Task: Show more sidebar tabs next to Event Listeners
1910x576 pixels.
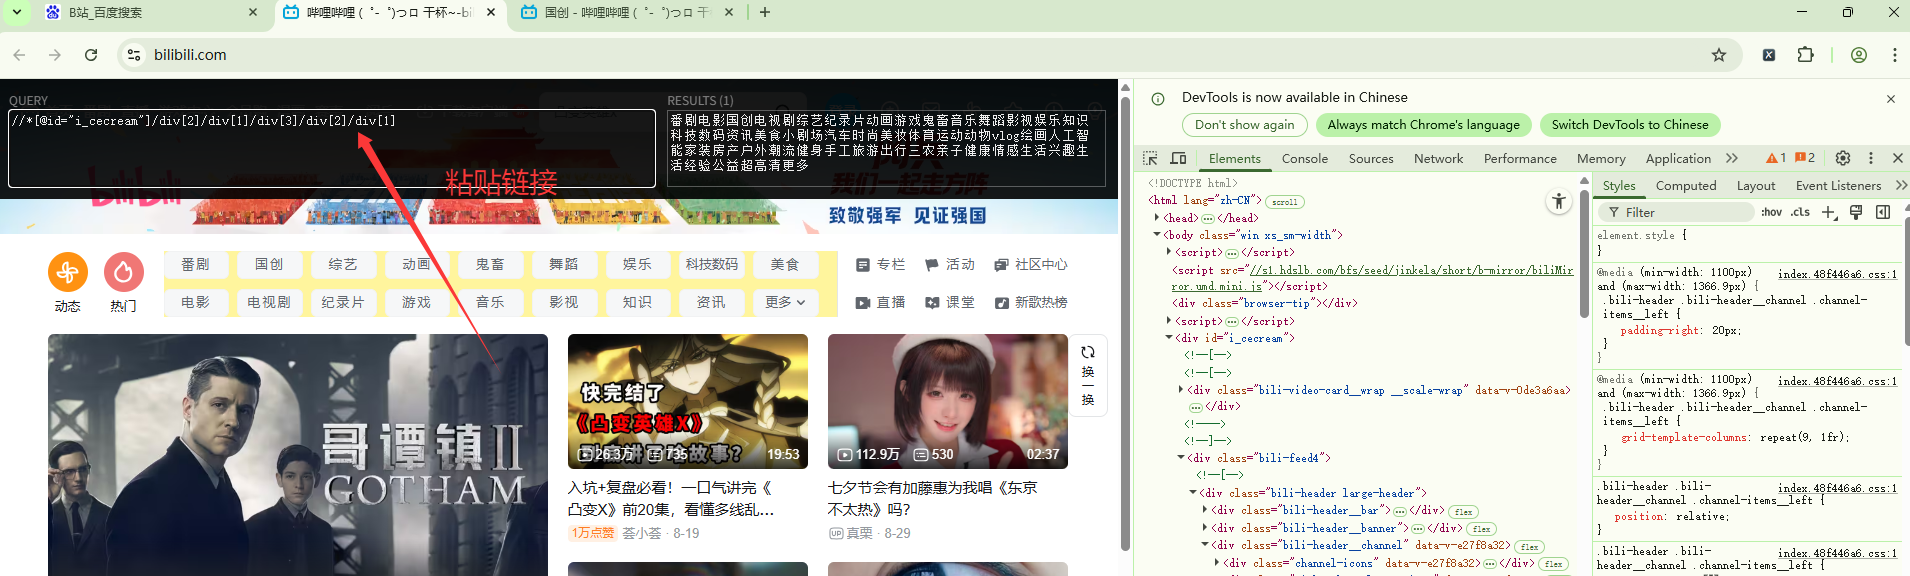Action: pyautogui.click(x=1900, y=185)
